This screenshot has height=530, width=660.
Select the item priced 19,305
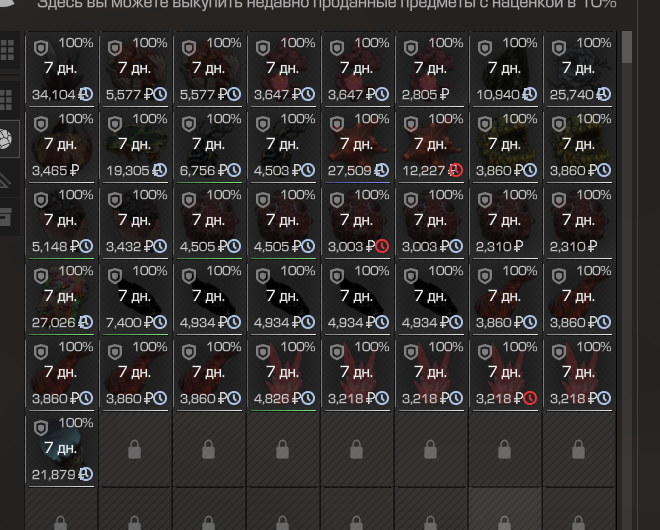click(135, 145)
